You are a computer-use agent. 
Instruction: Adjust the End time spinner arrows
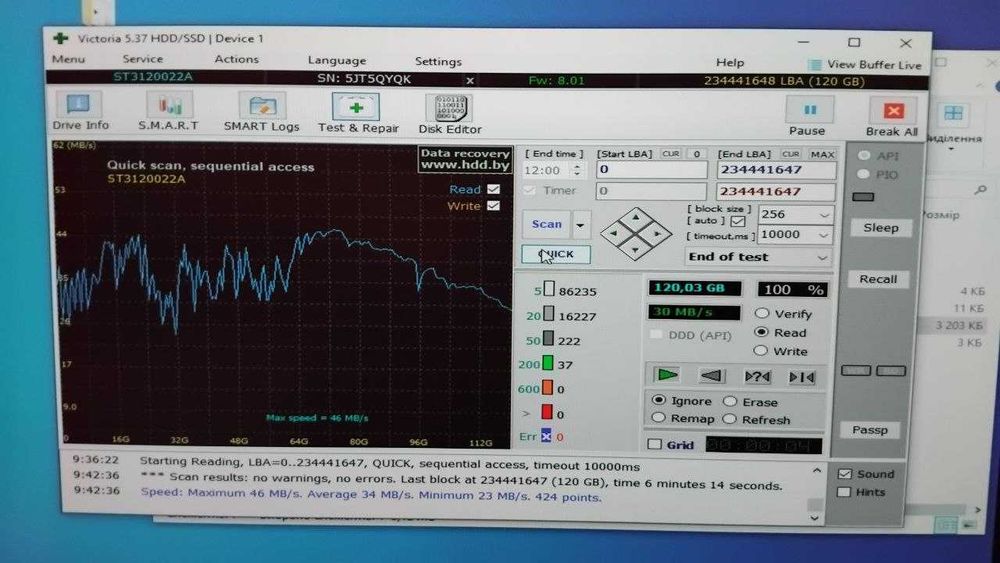pyautogui.click(x=577, y=170)
